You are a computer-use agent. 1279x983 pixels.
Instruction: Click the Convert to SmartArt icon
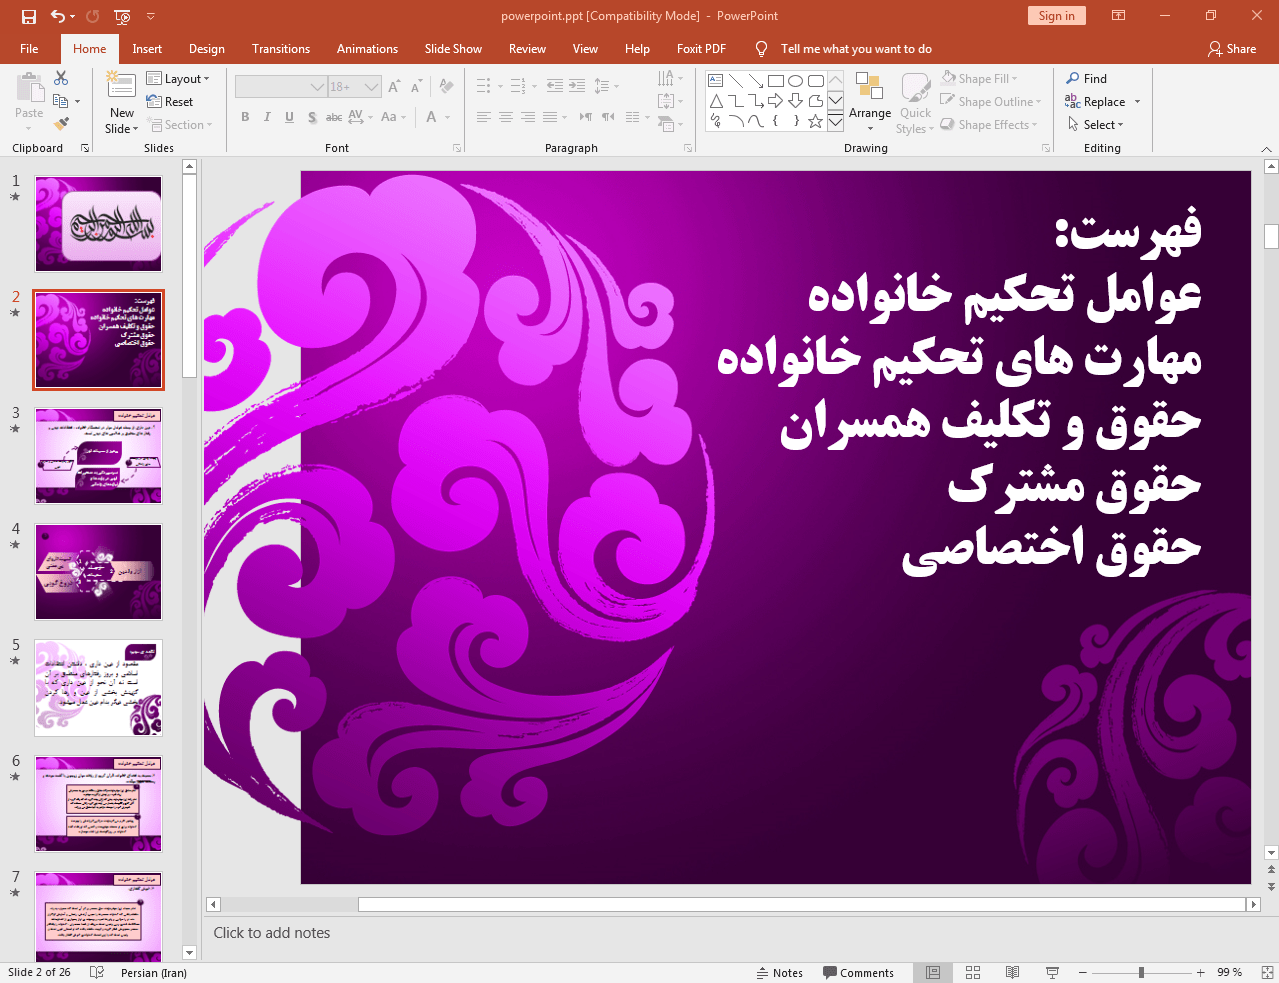pos(668,124)
